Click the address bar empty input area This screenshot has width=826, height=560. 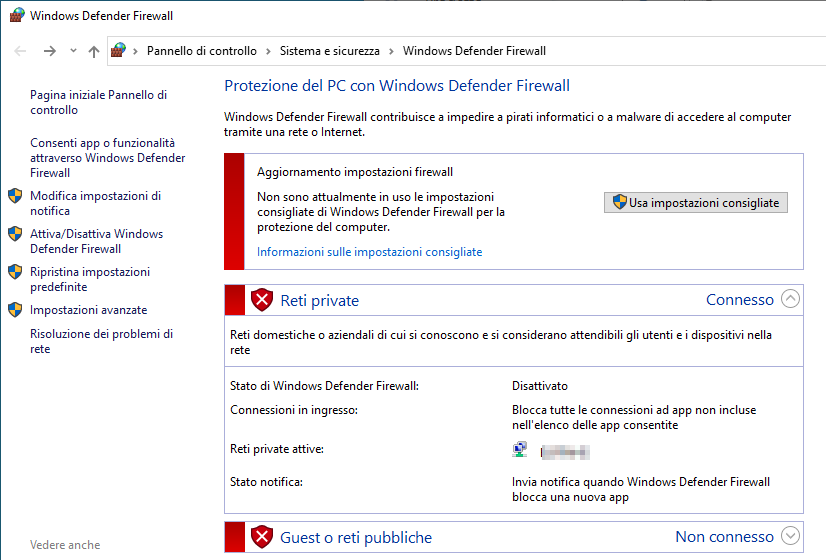[685, 51]
